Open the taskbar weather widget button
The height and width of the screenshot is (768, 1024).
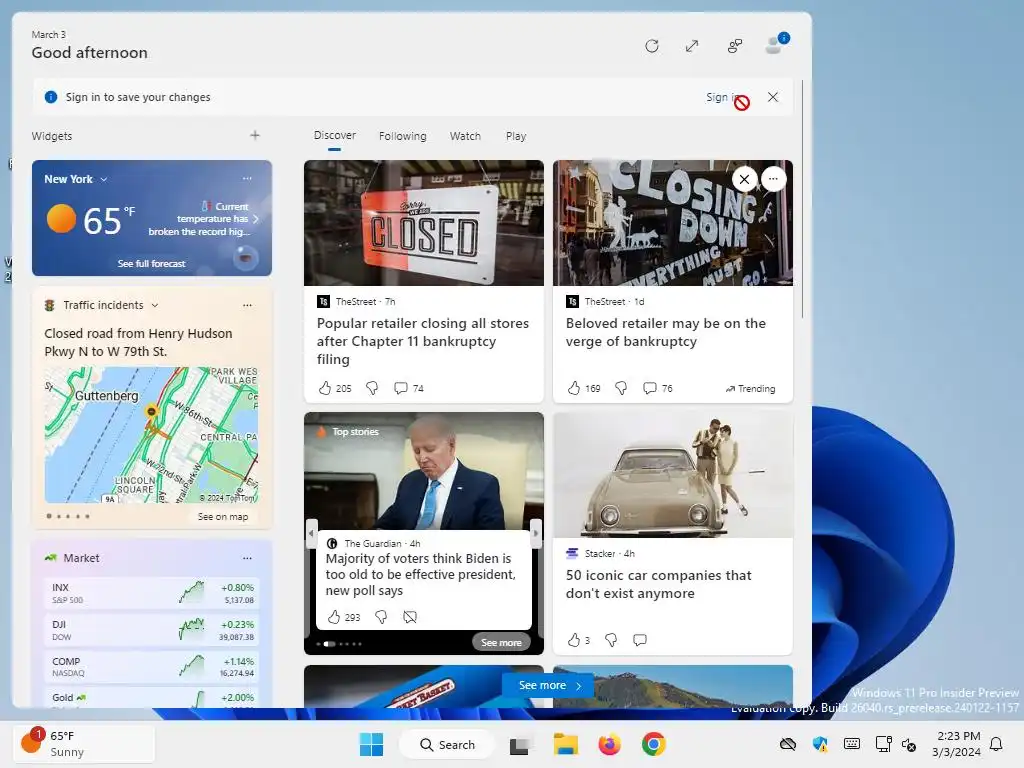click(x=84, y=744)
